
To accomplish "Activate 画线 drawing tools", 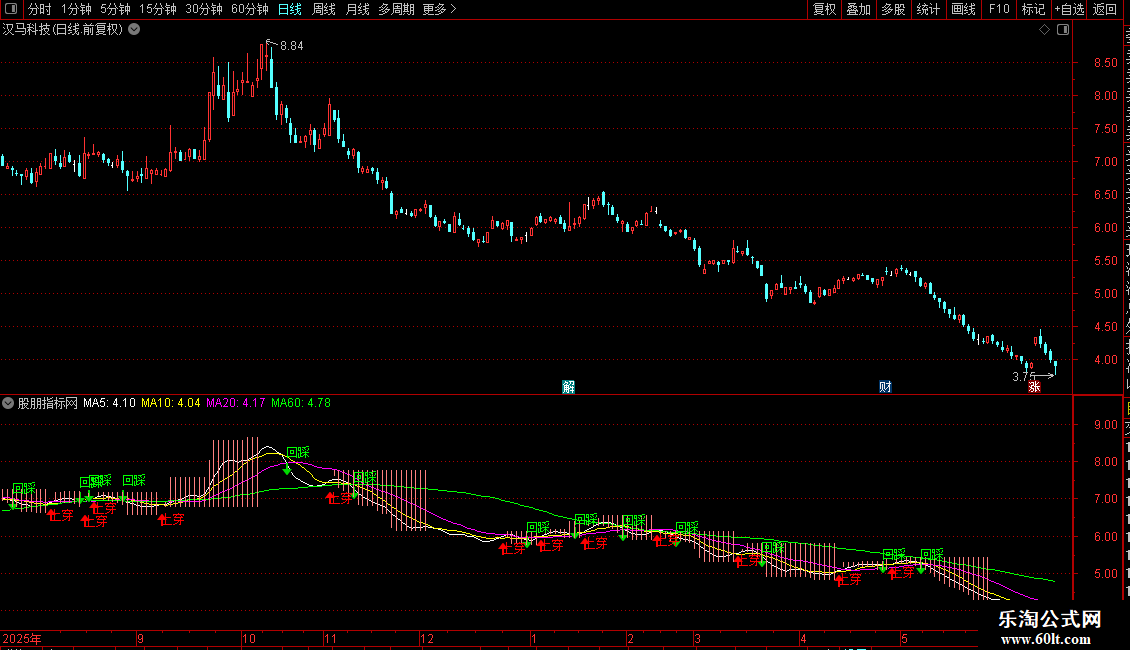I will point(964,9).
